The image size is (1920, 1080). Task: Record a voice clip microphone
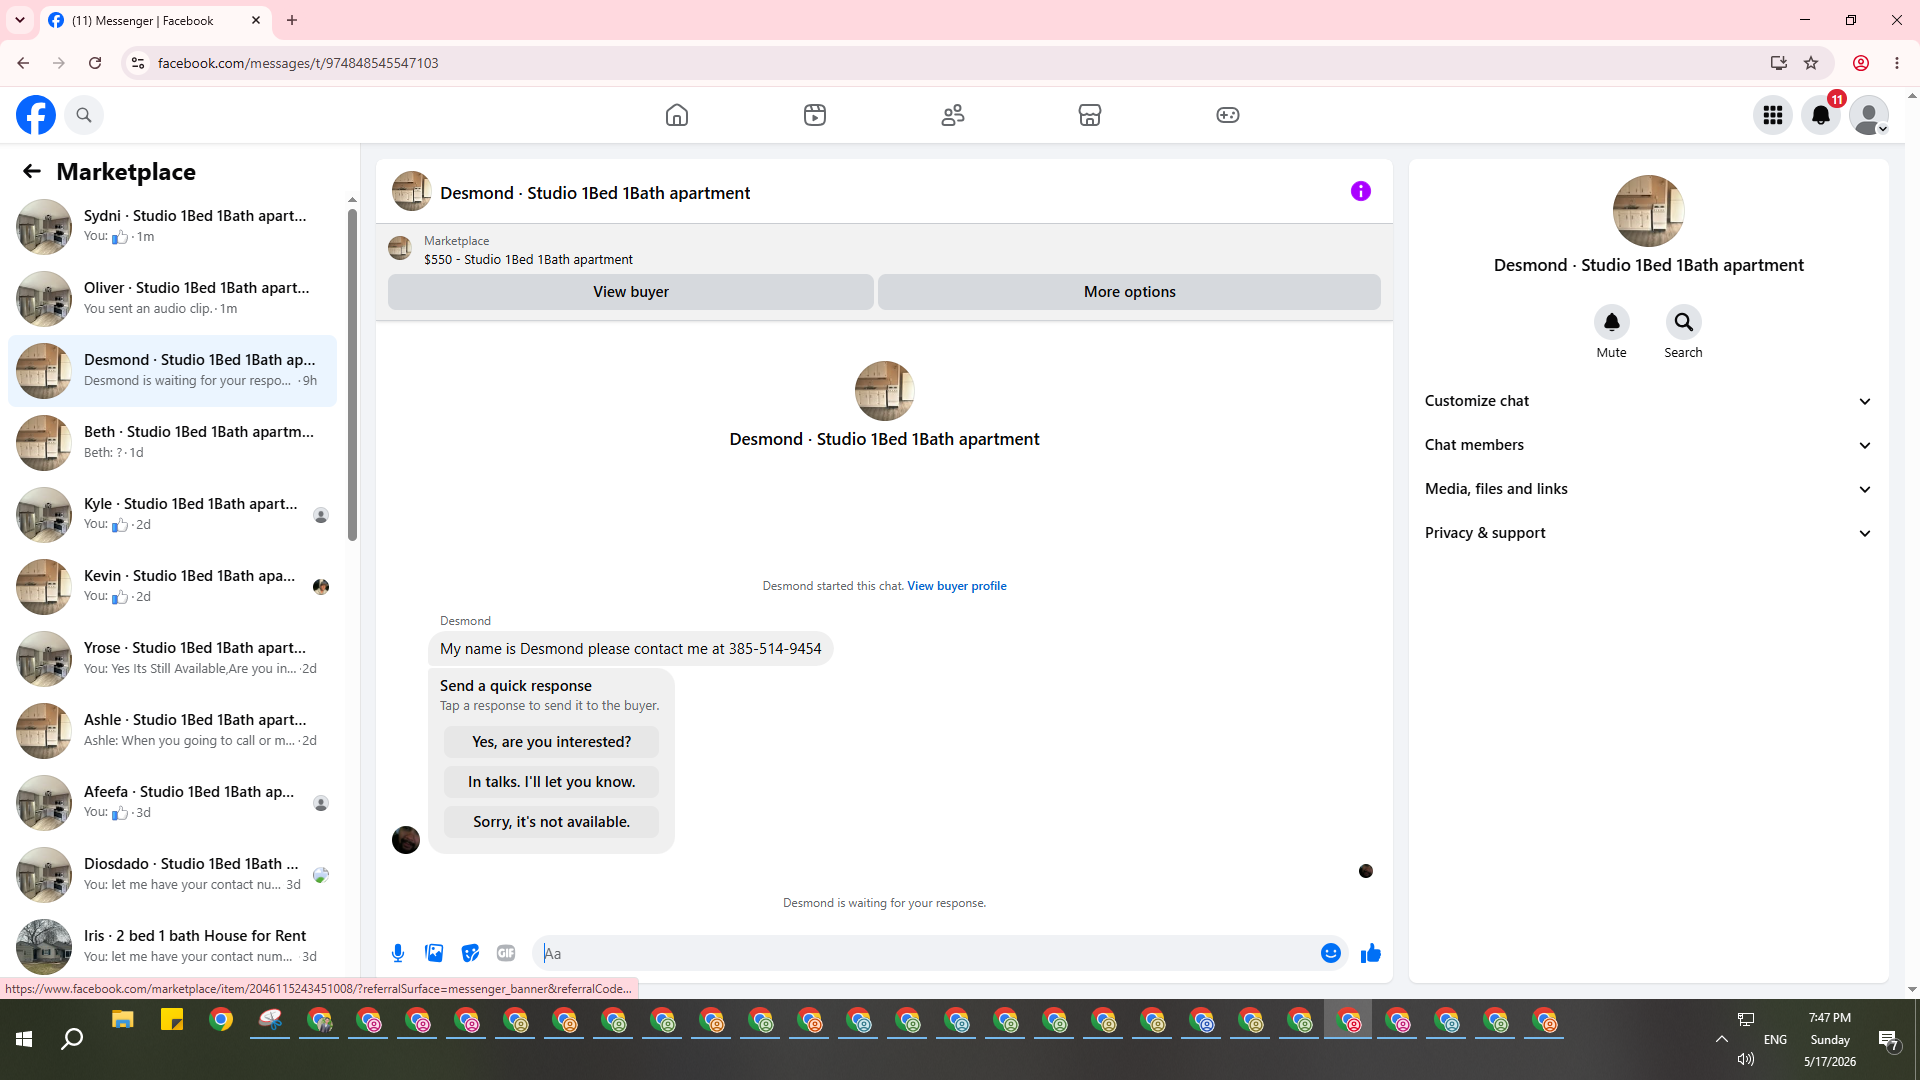(398, 954)
